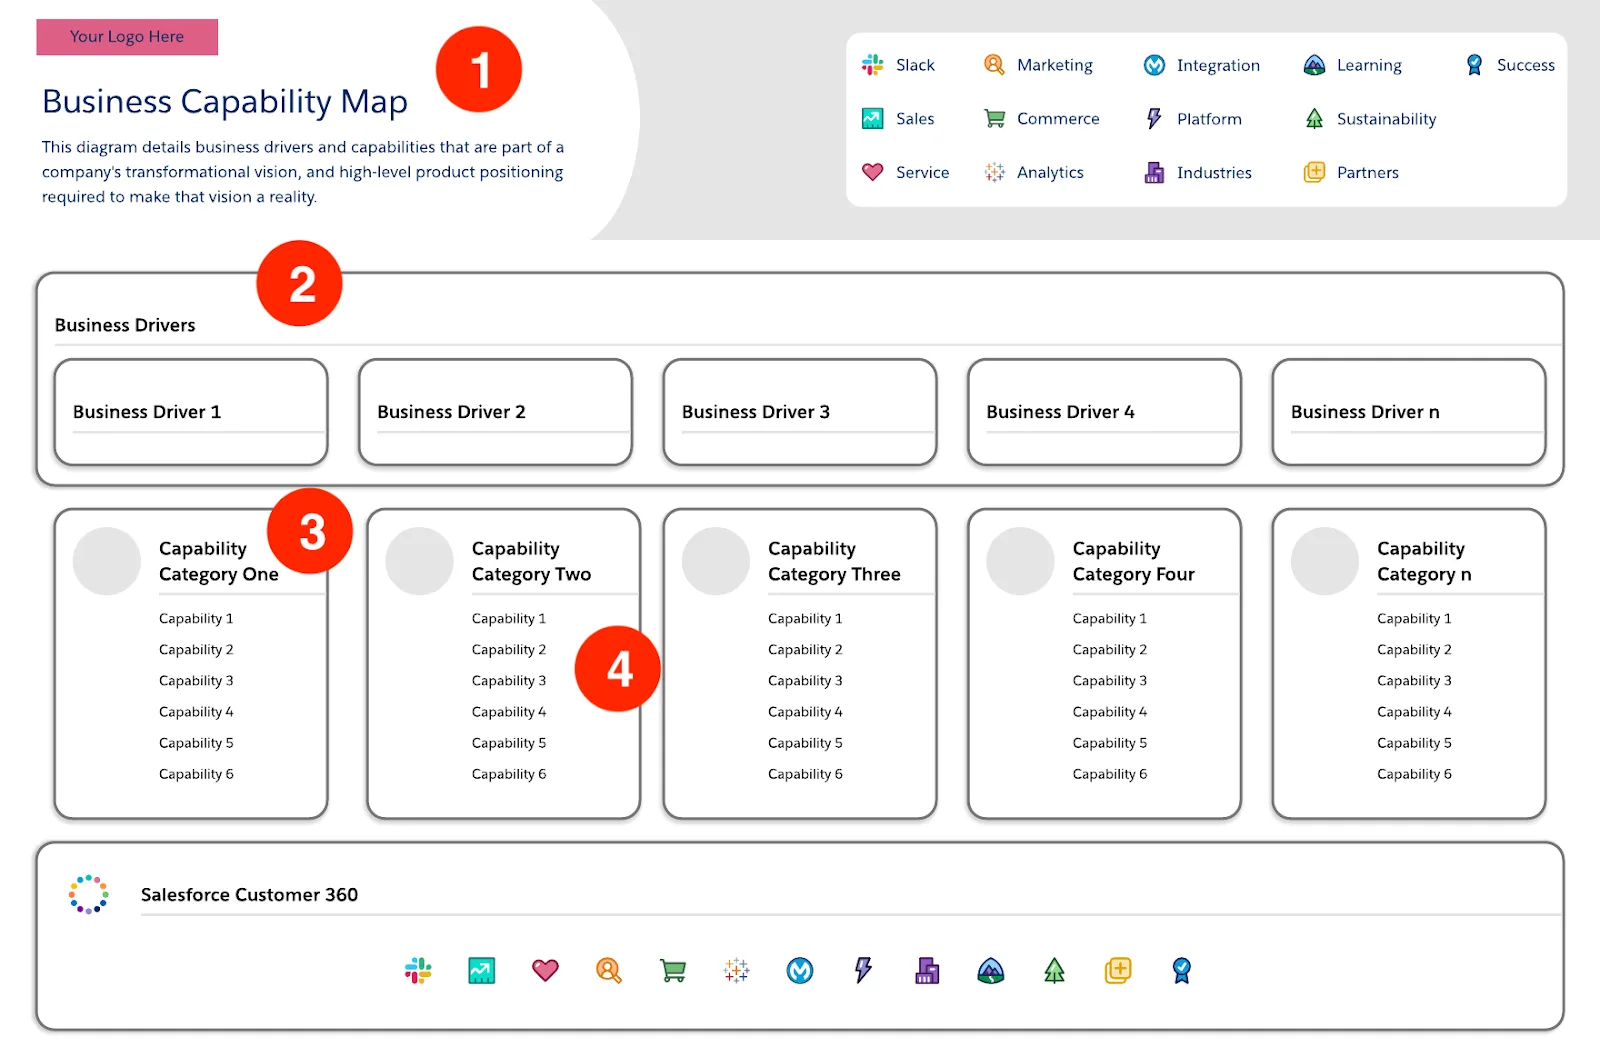Image resolution: width=1600 pixels, height=1040 pixels.
Task: Click the Sustainability tree icon in Customer 360 row
Action: coord(1054,970)
